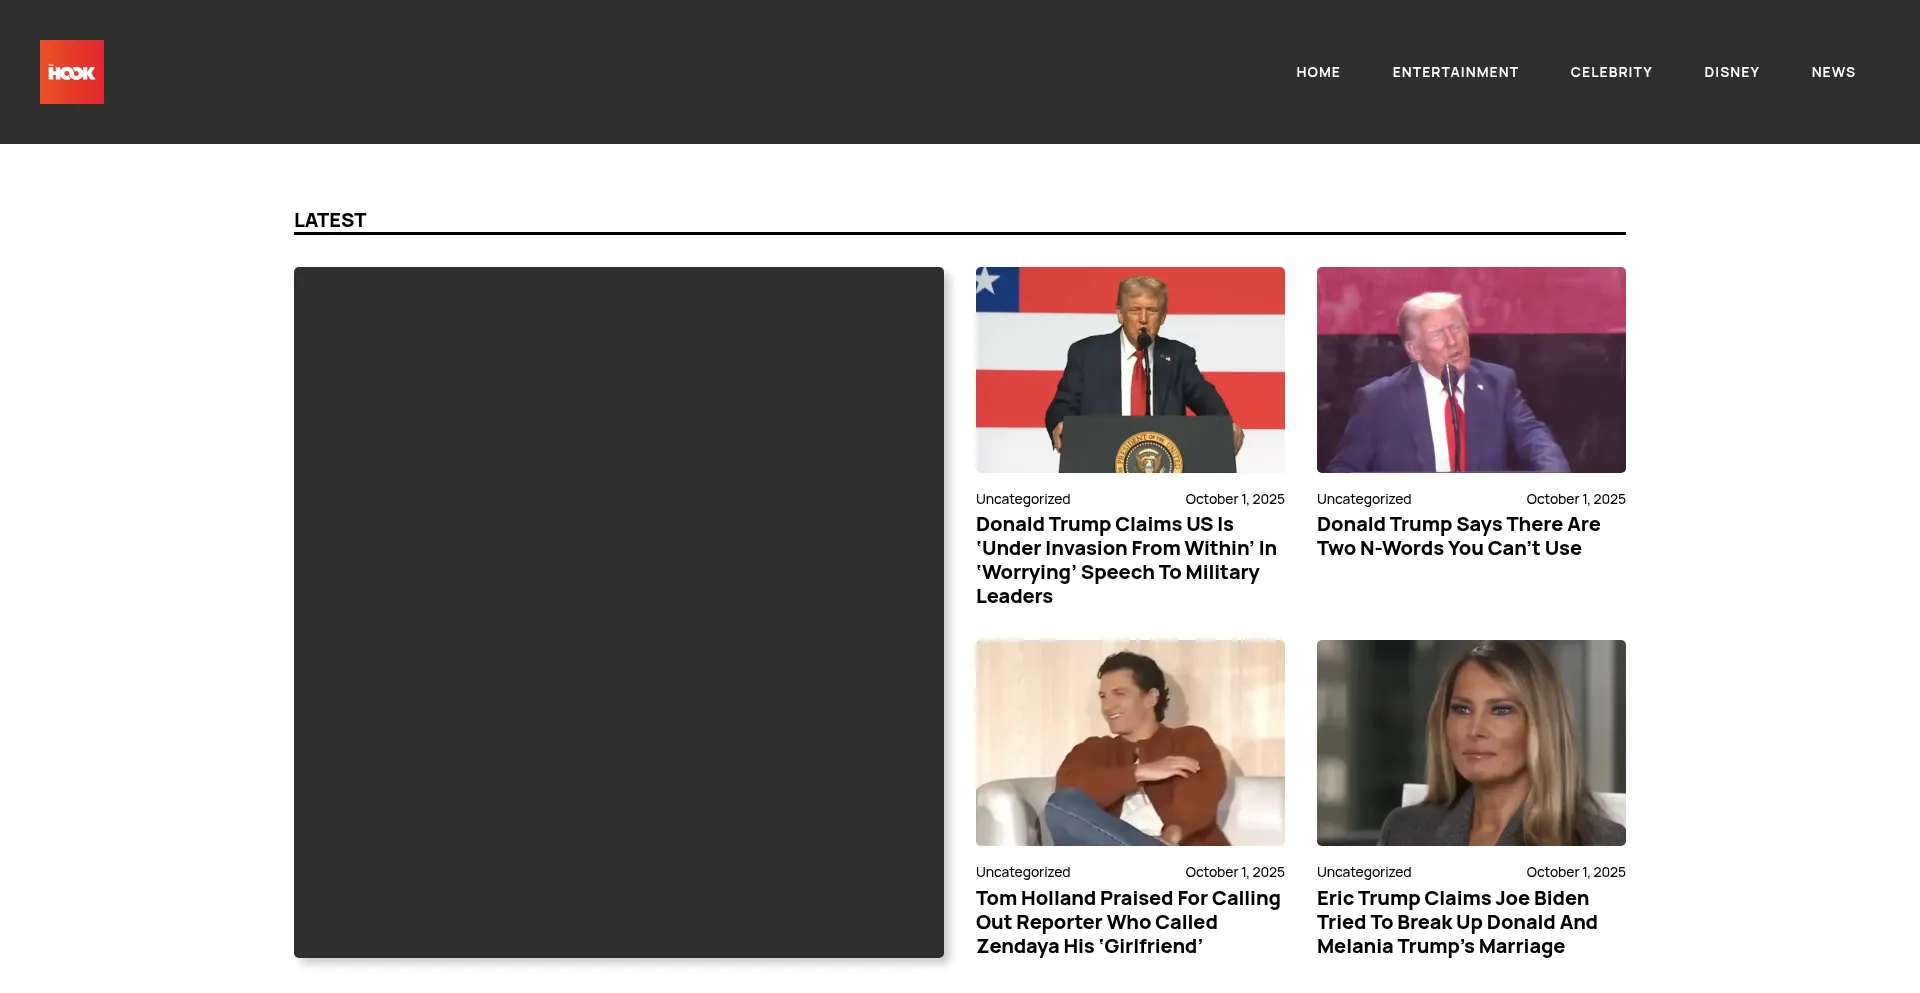The image size is (1920, 993).
Task: Click Uncategorized category above Tom Holland headline
Action: (x=1022, y=872)
